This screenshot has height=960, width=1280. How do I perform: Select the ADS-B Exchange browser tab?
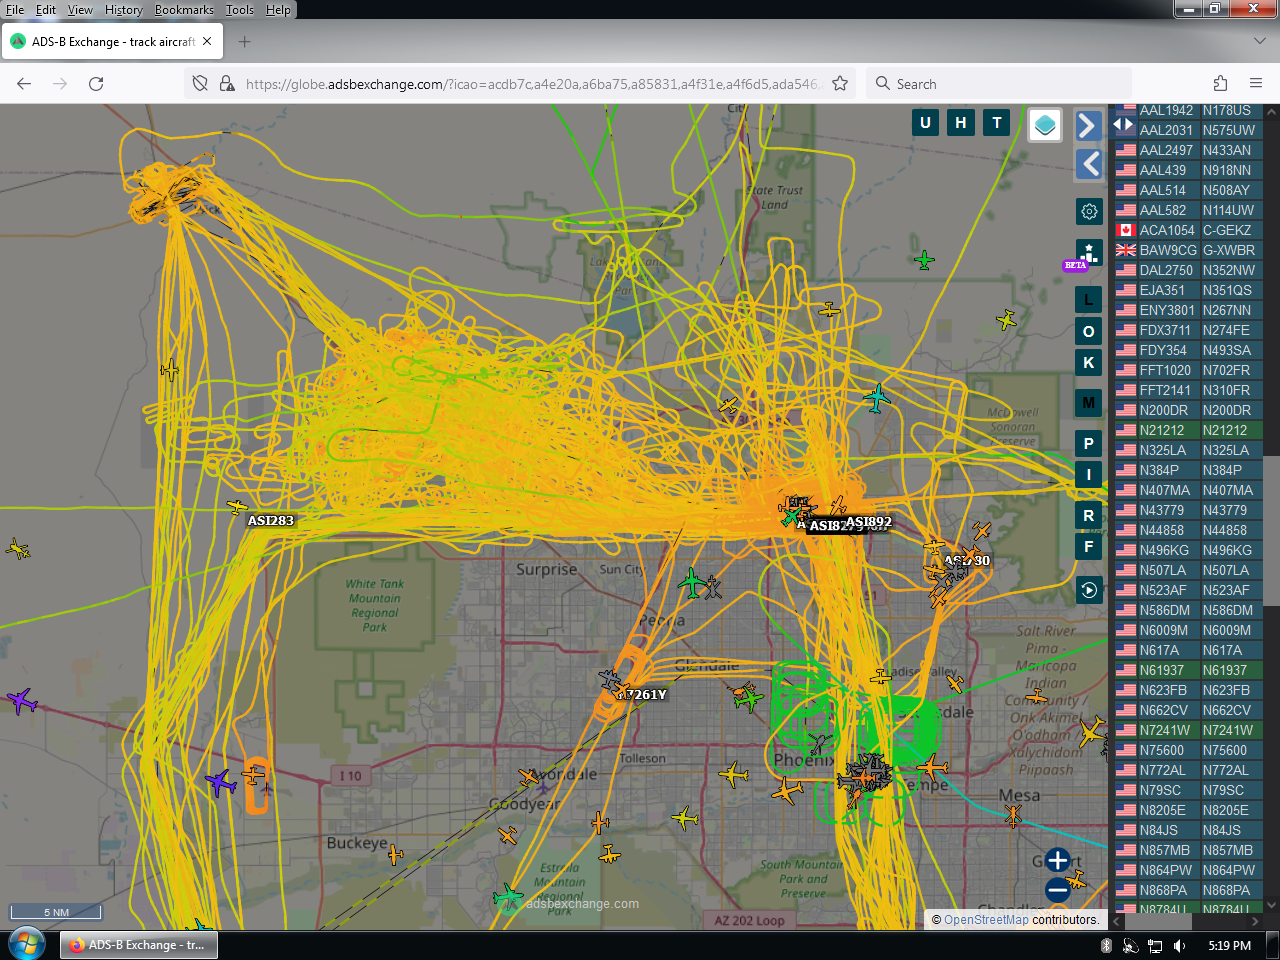[112, 42]
